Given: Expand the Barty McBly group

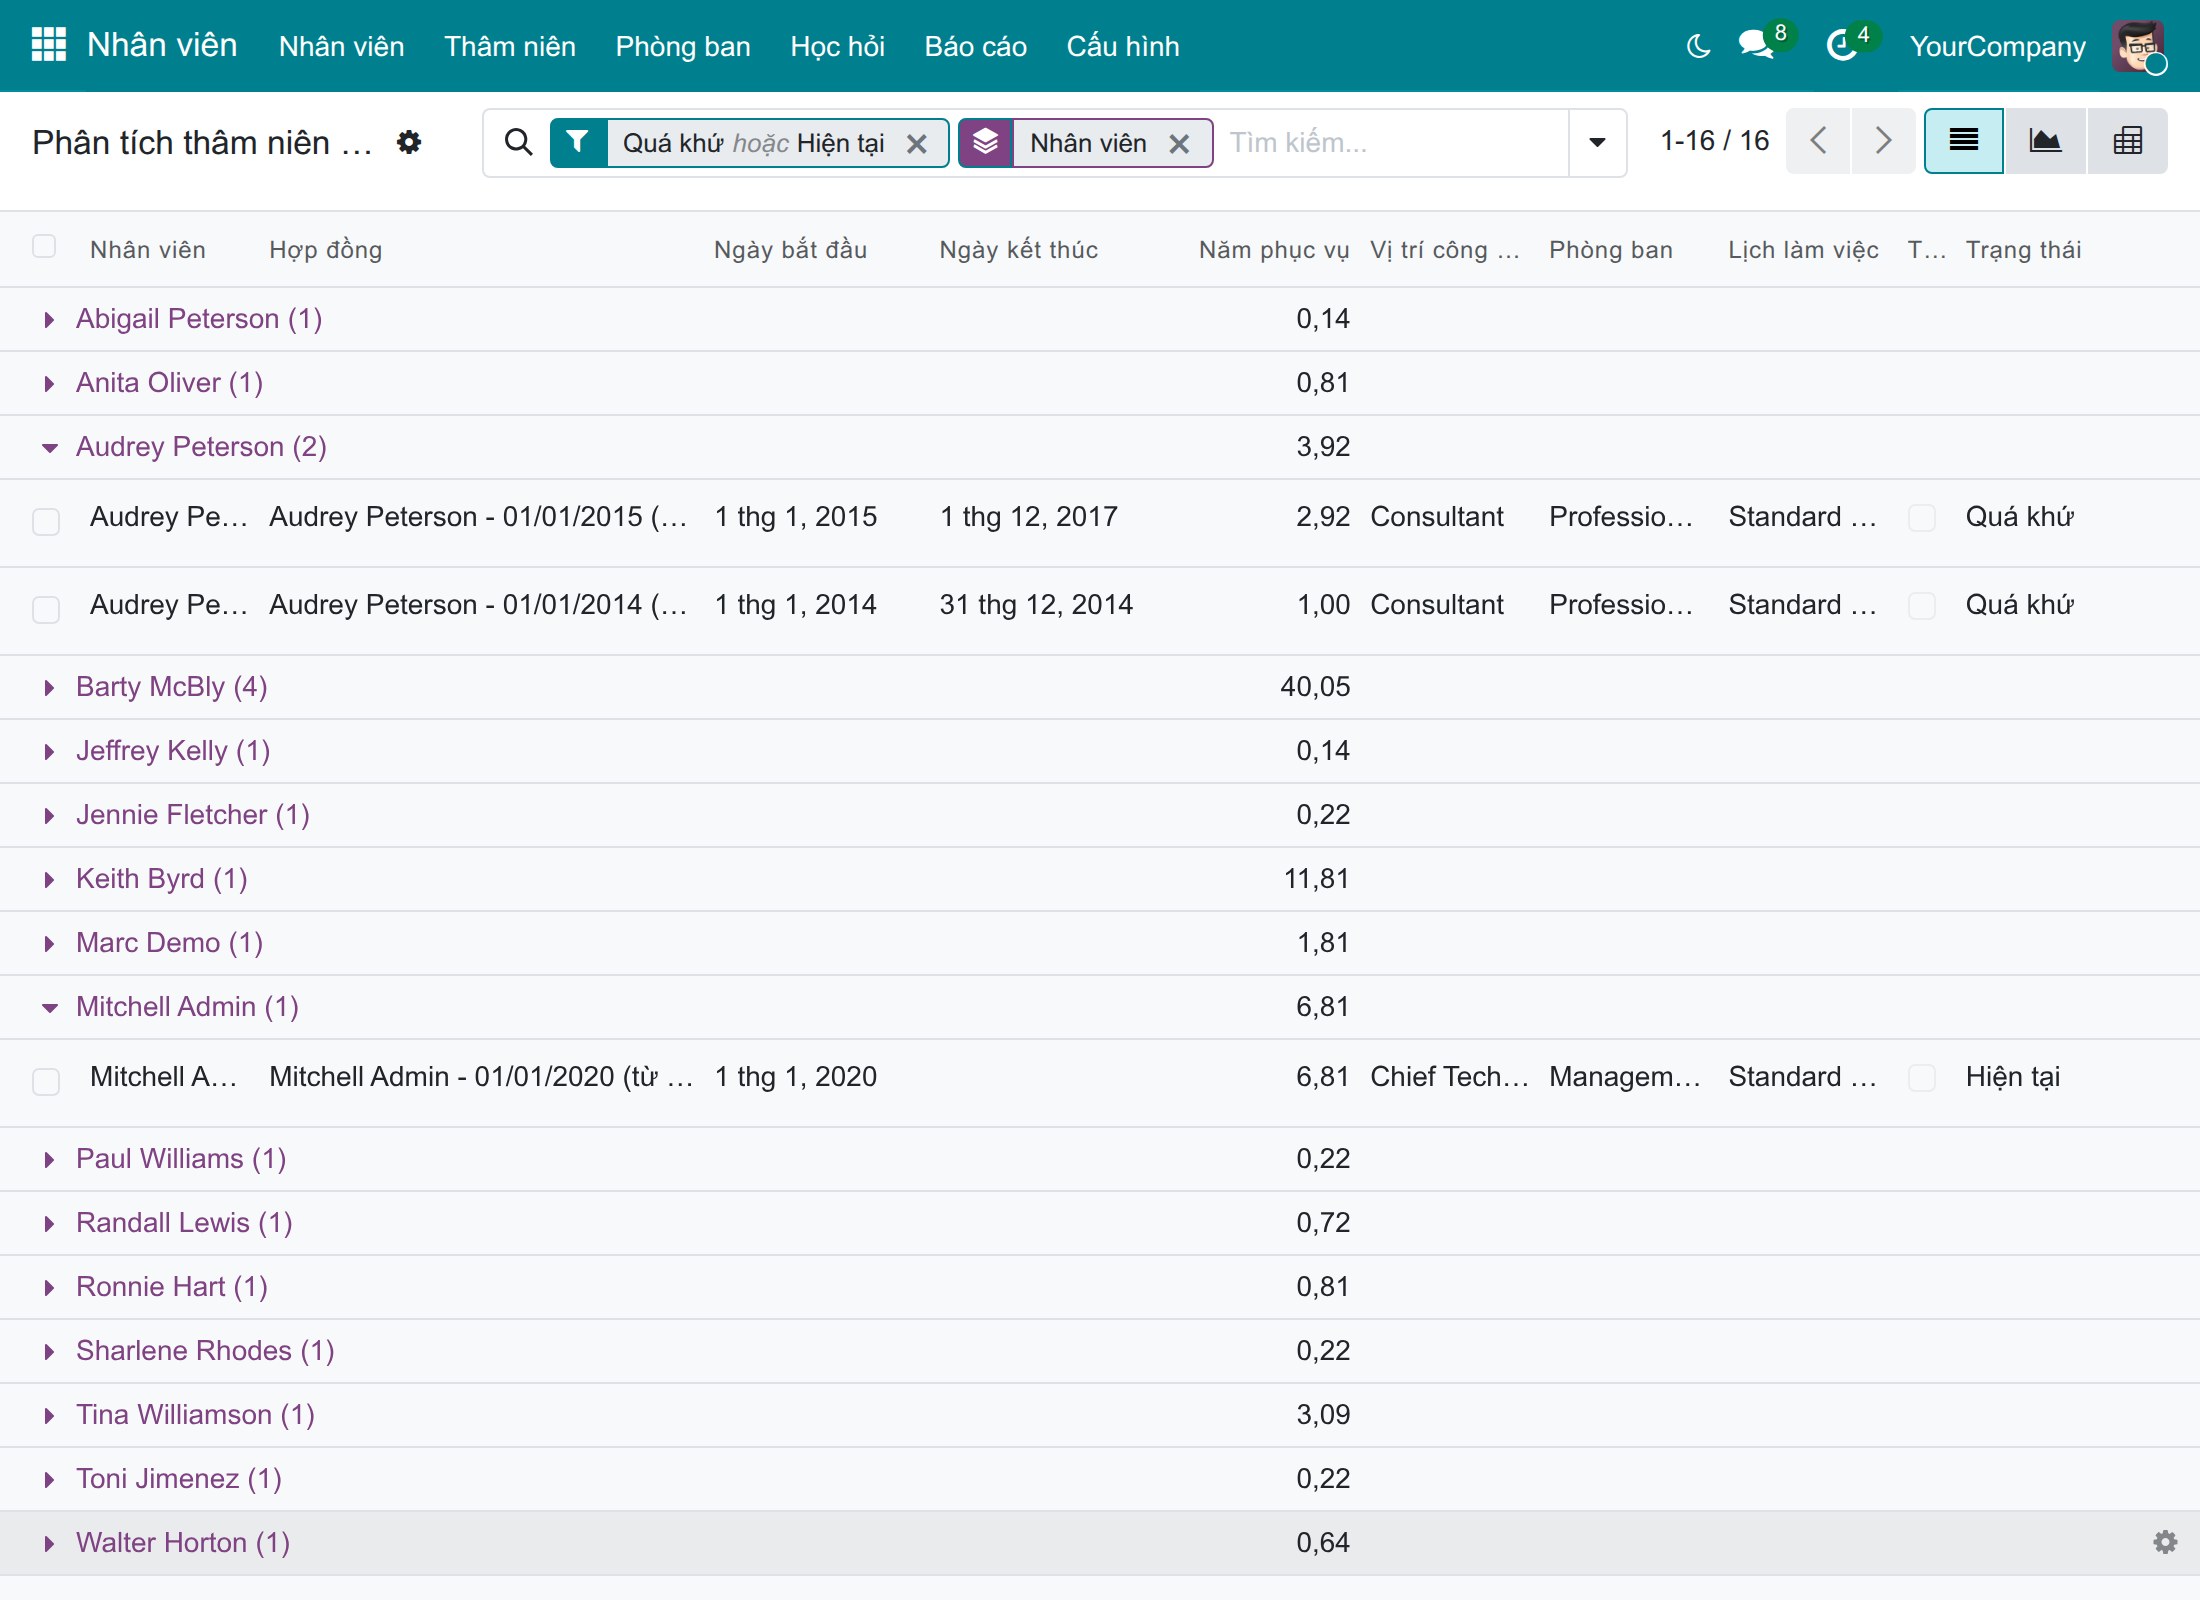Looking at the screenshot, I should coord(49,687).
